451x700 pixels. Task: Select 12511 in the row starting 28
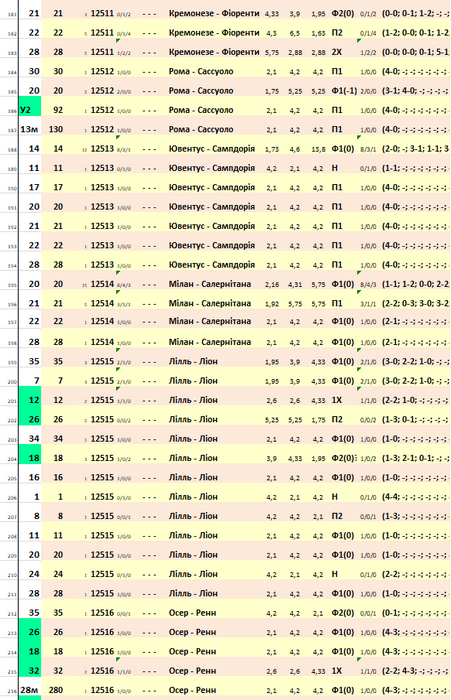(102, 52)
